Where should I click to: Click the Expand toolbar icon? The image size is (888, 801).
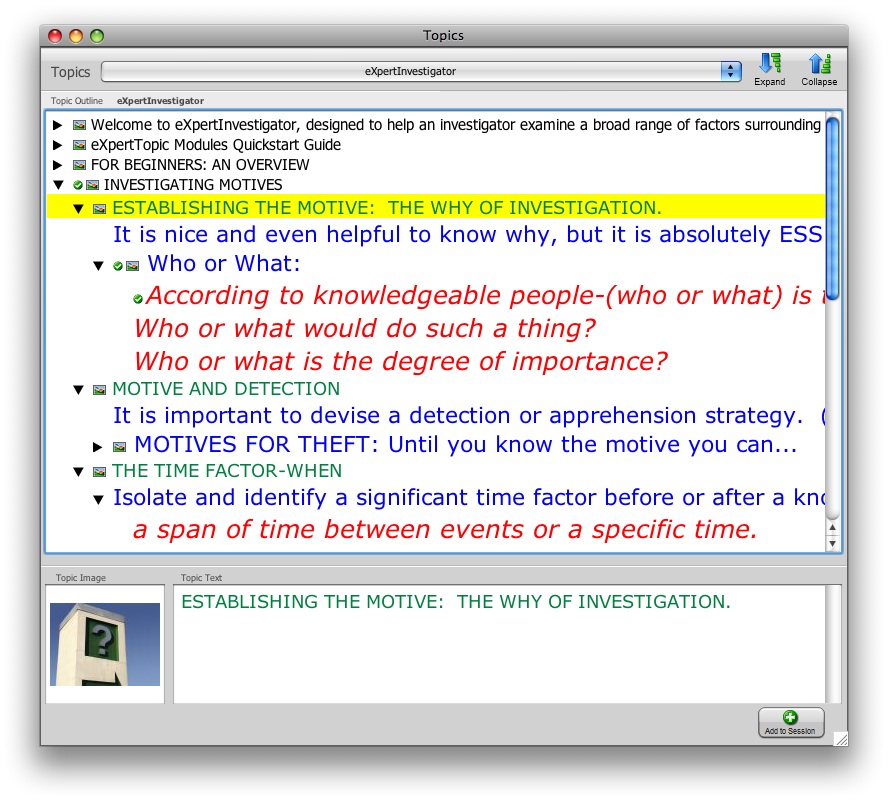coord(769,69)
